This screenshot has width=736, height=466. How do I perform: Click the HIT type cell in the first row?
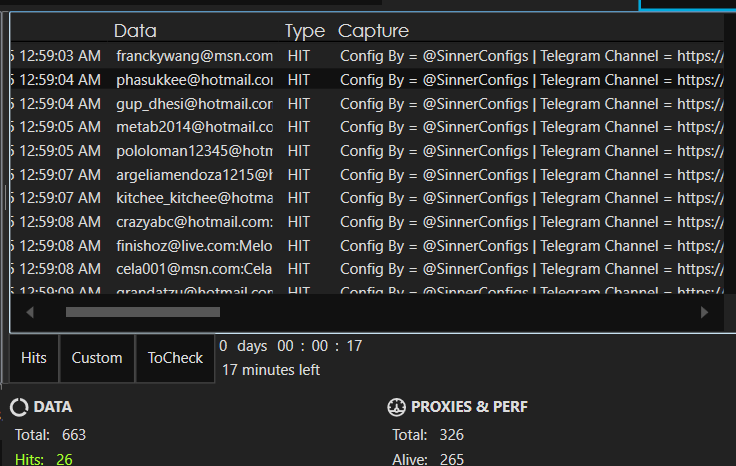[x=298, y=56]
